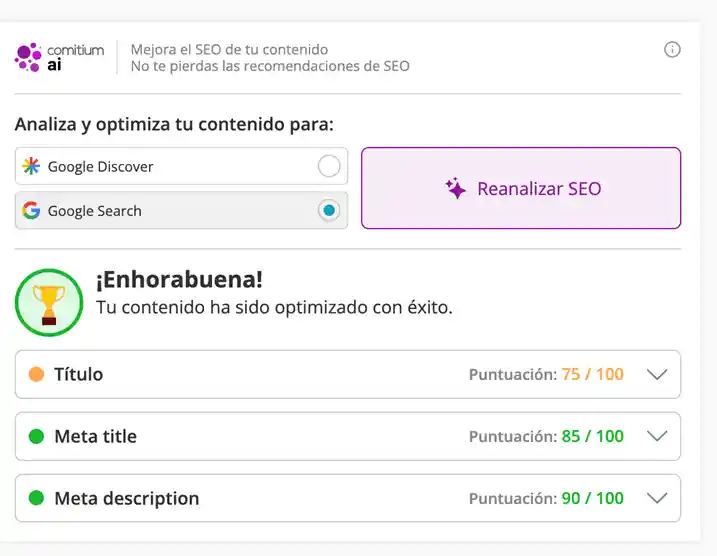Click the Google Discover star icon
Image resolution: width=717 pixels, height=556 pixels.
tap(32, 167)
